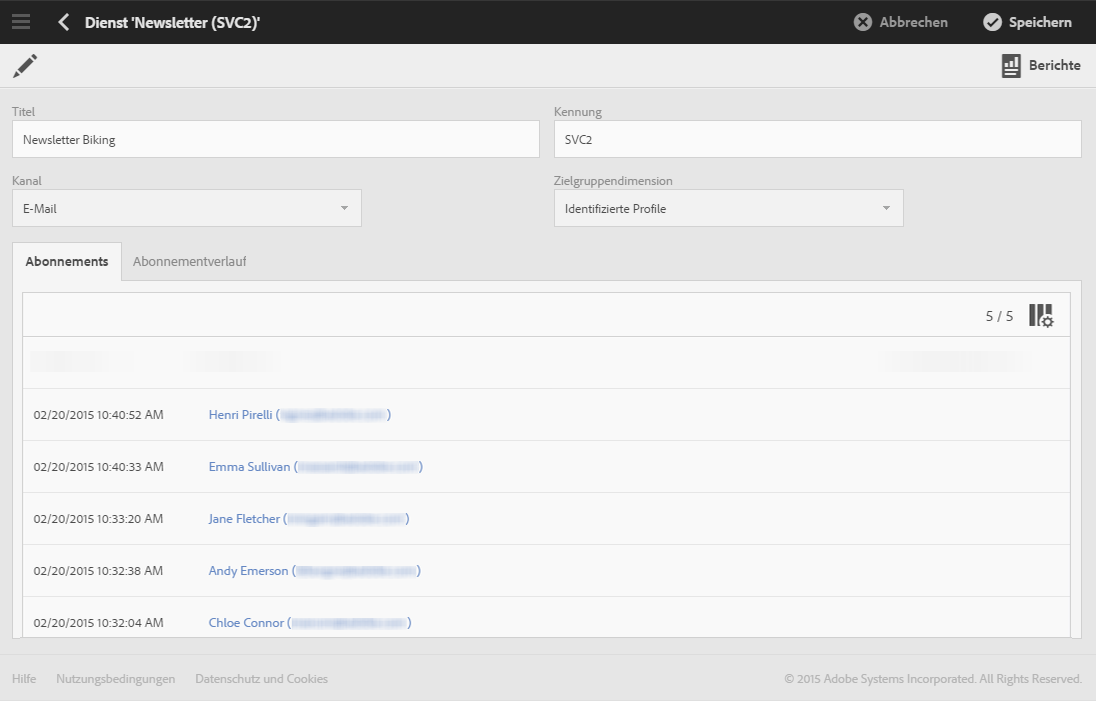The height and width of the screenshot is (701, 1096).
Task: Click the Kennung input field
Action: click(x=817, y=140)
